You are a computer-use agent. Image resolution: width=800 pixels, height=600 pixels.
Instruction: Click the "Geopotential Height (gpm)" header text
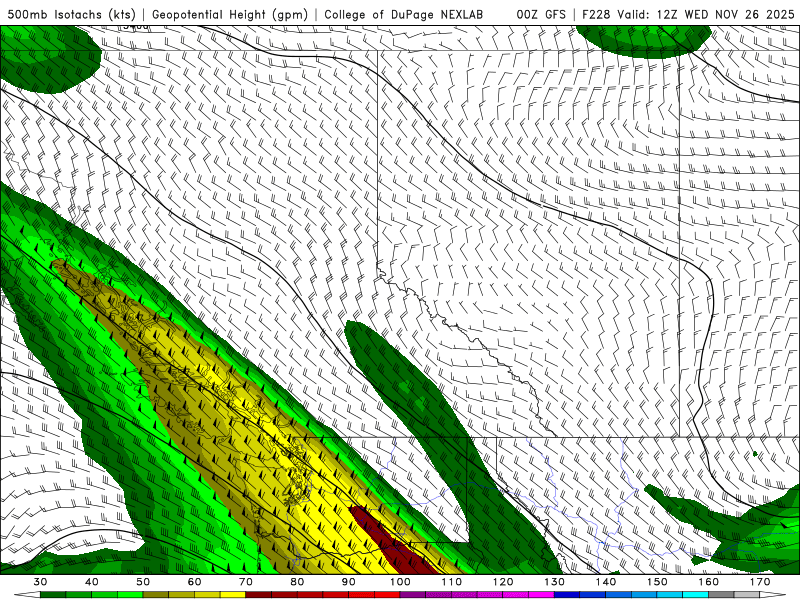pos(230,14)
